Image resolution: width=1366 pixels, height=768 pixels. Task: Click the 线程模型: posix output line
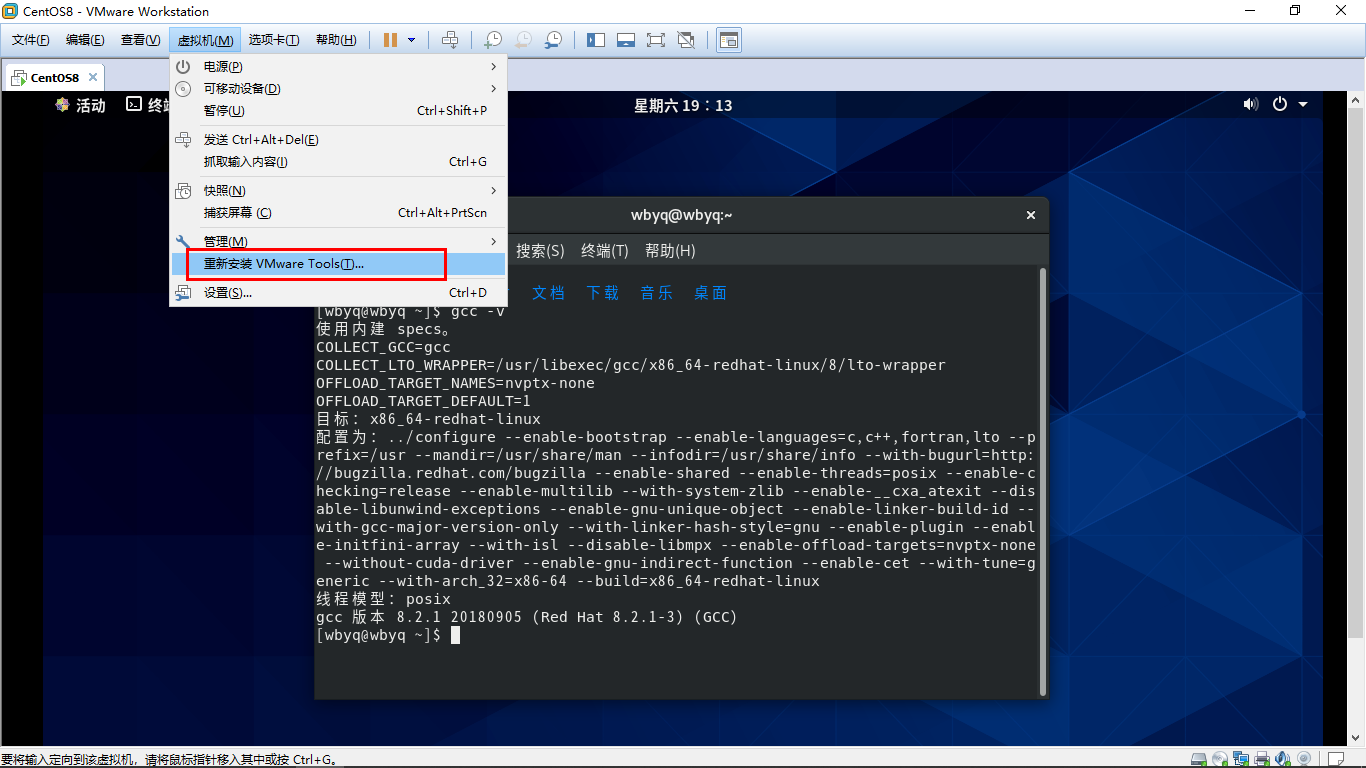click(x=384, y=599)
